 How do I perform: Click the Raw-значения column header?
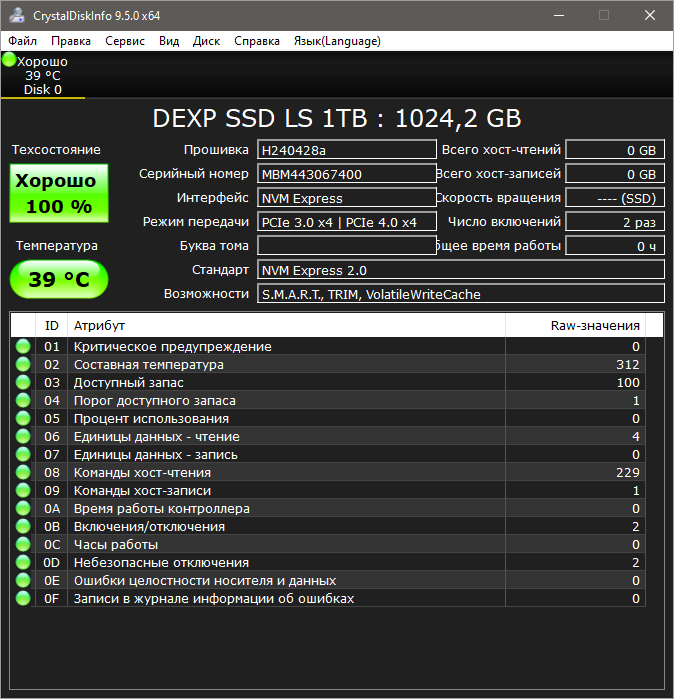point(594,326)
